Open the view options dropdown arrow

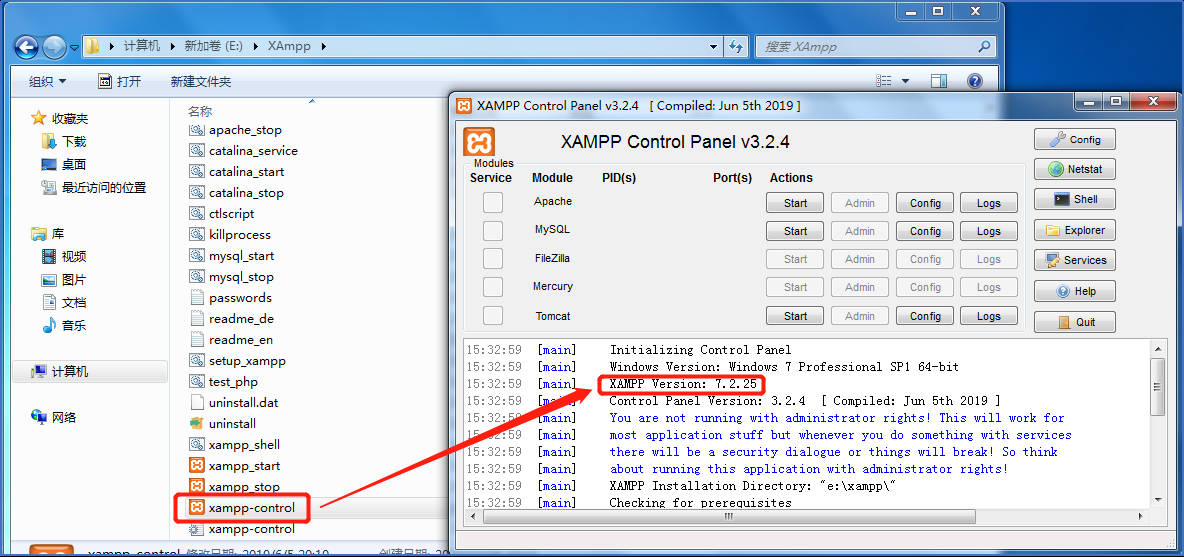tap(905, 81)
